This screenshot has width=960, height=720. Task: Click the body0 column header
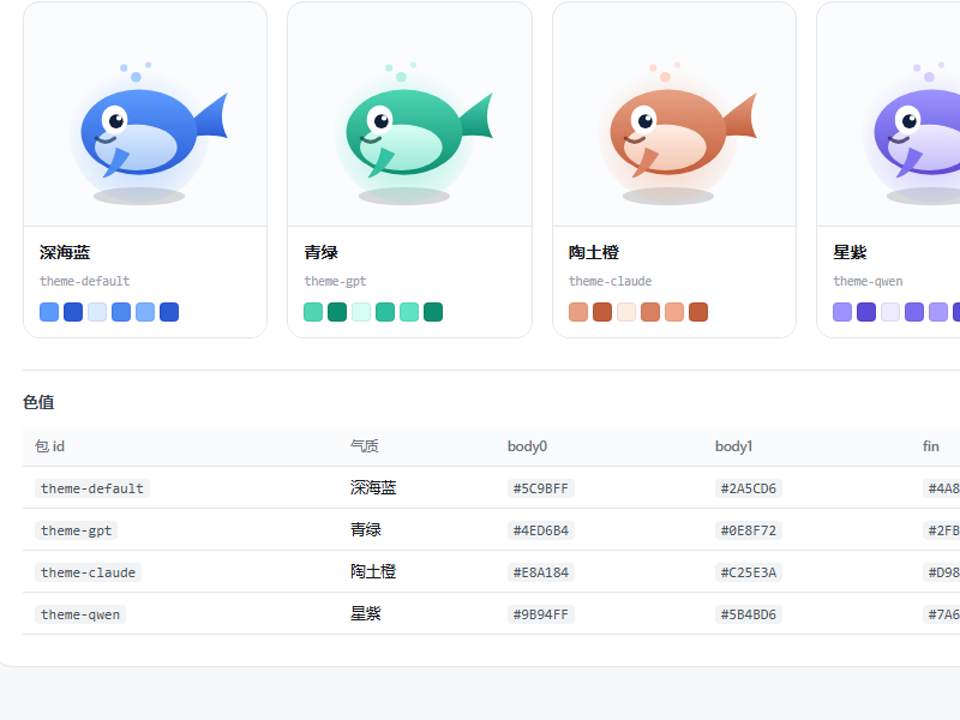527,446
